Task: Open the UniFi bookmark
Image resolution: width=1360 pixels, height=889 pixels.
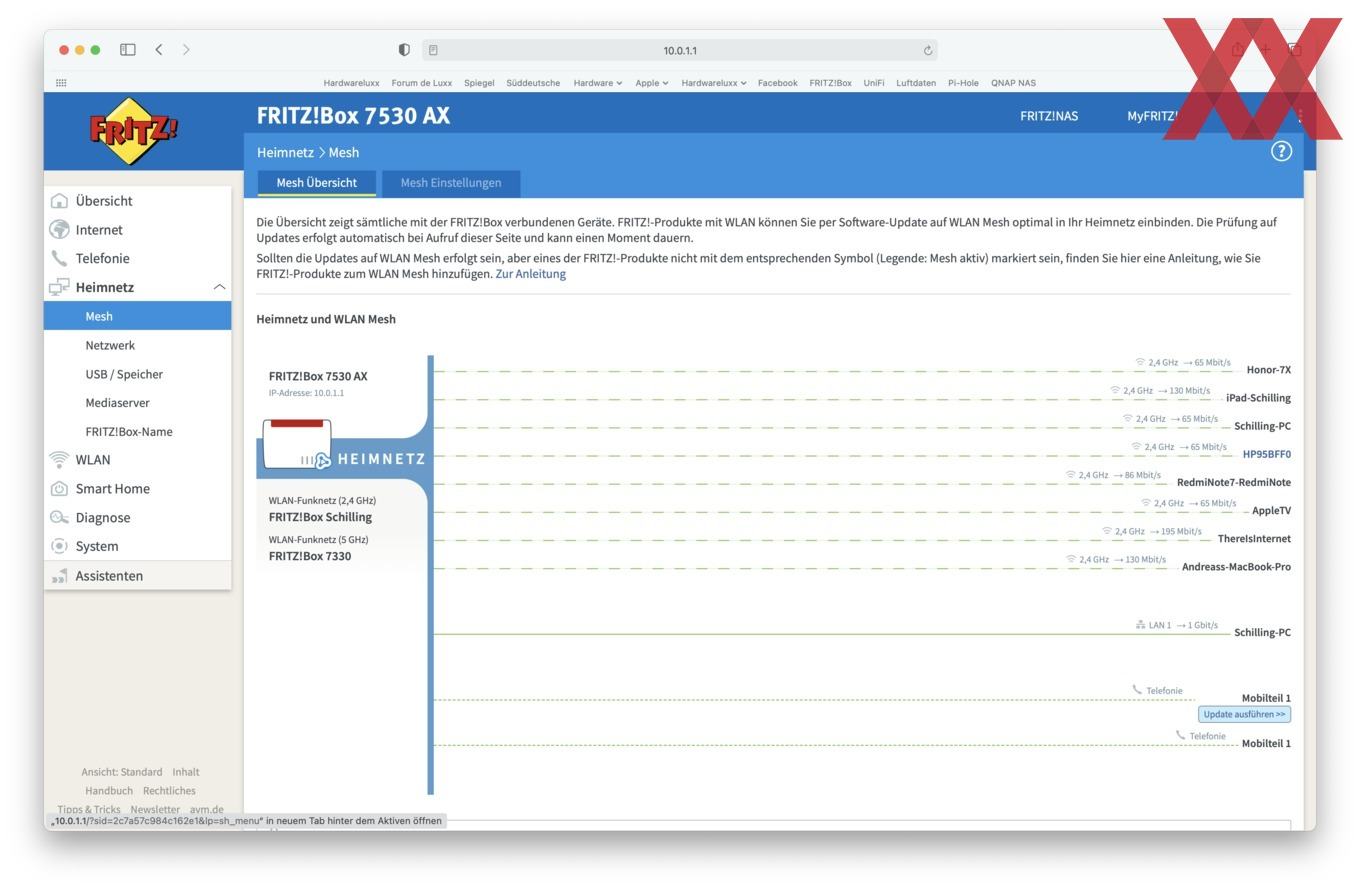Action: click(874, 83)
